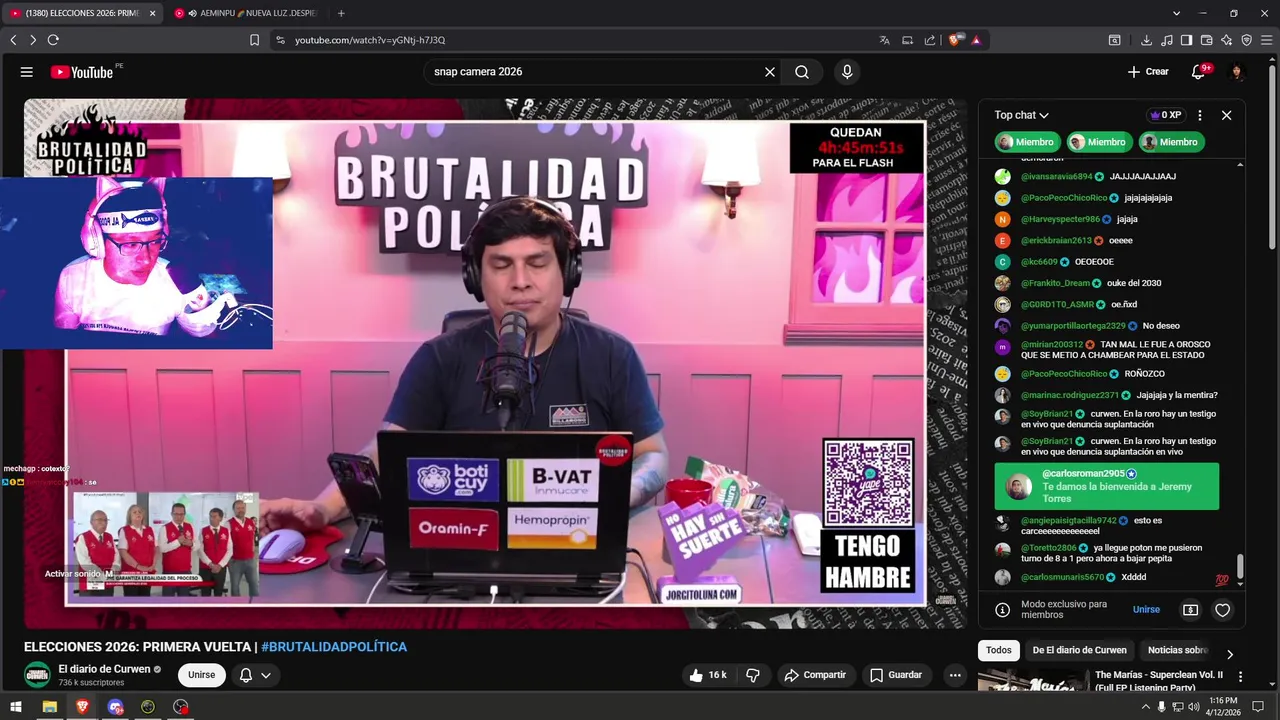Open the page translate icon
Screen dimensions: 1280x720
pos(885,40)
